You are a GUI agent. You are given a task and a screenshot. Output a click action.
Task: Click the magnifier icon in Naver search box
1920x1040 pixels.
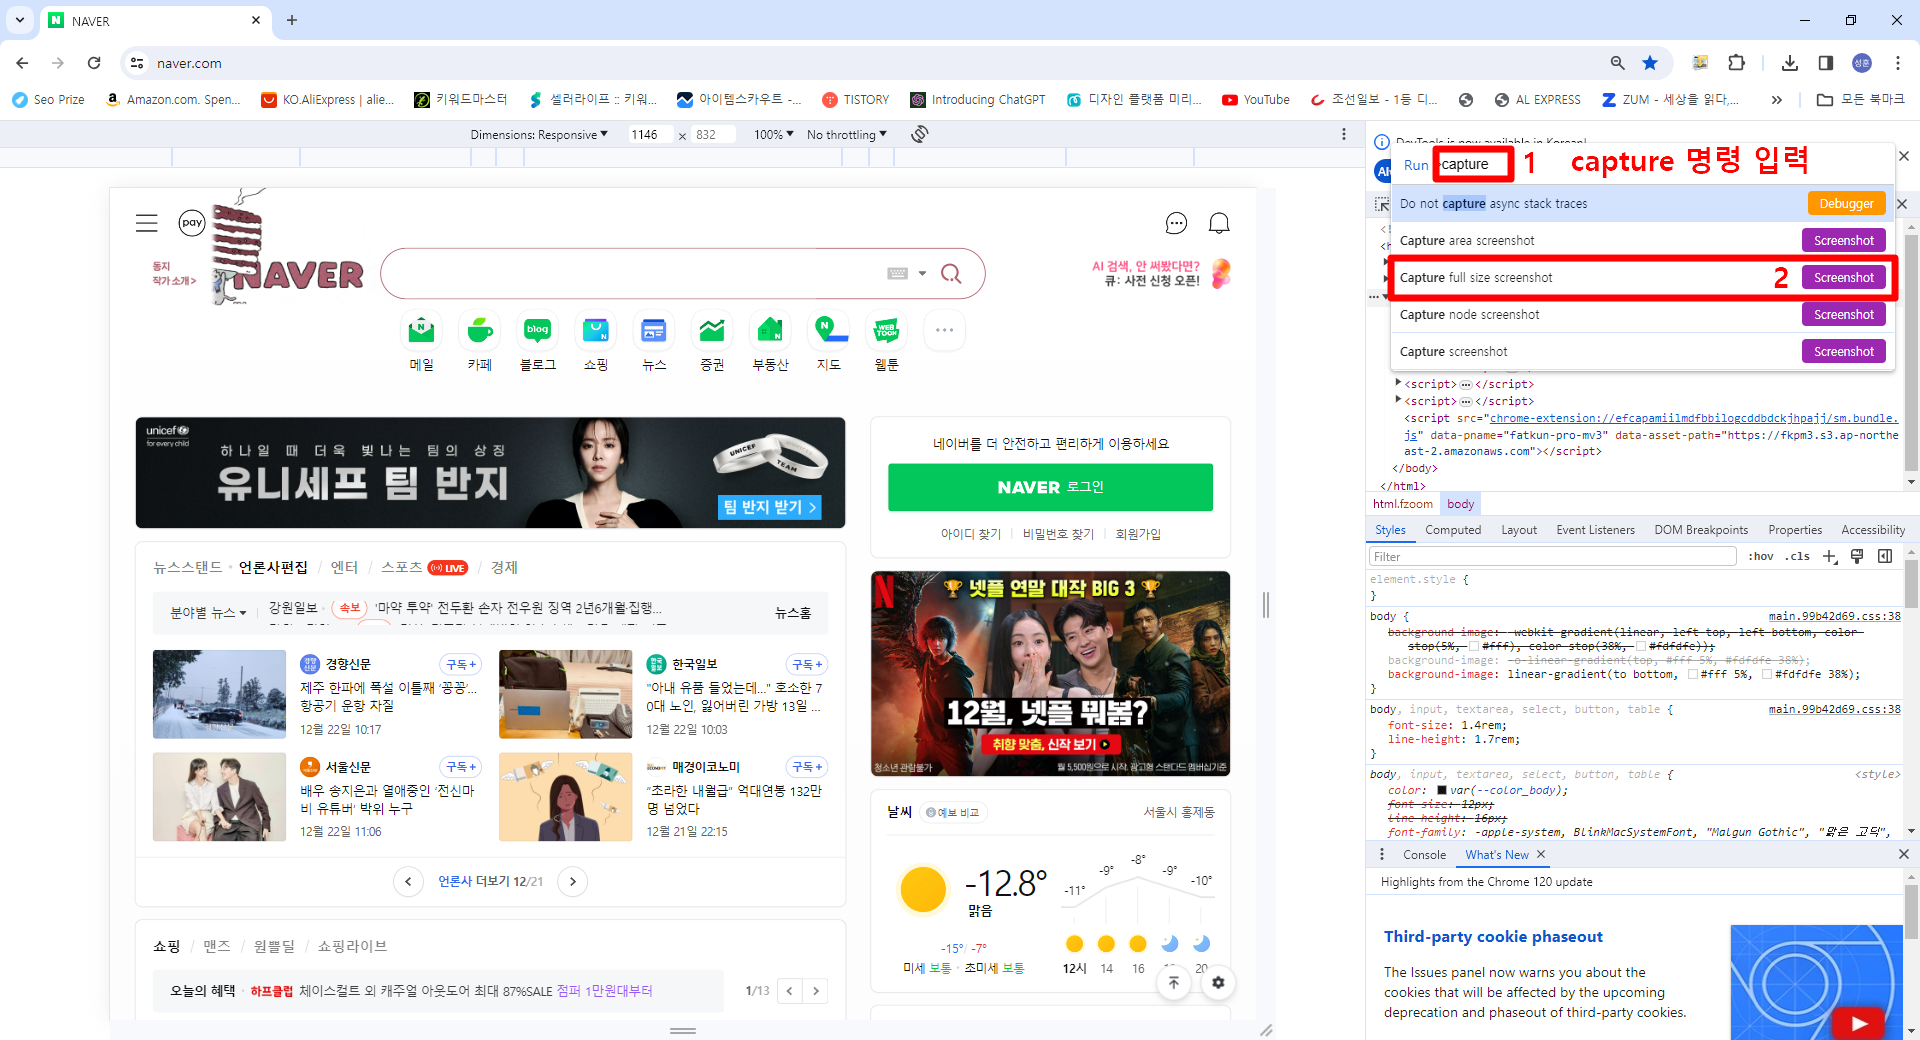pyautogui.click(x=951, y=274)
